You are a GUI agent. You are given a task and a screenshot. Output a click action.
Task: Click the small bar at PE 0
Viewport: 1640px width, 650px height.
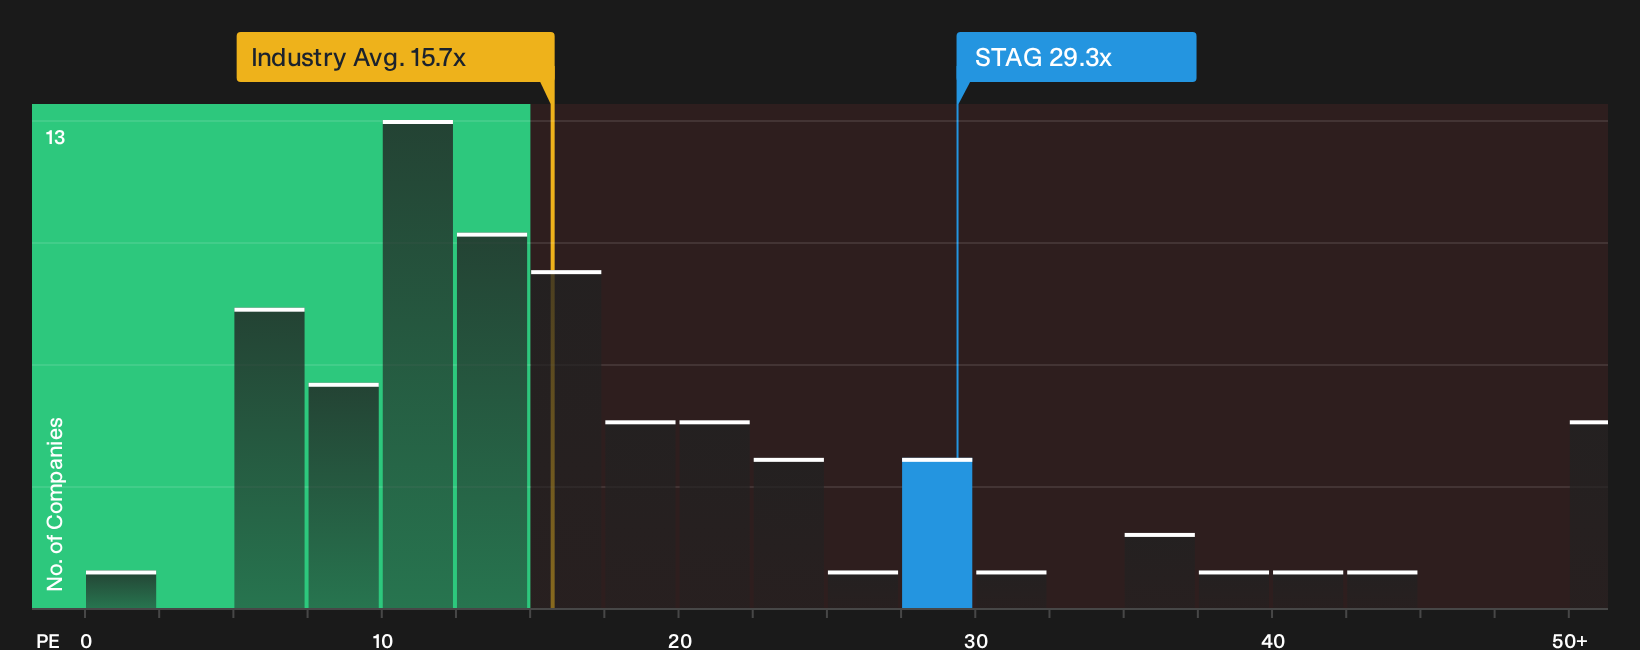pyautogui.click(x=121, y=590)
